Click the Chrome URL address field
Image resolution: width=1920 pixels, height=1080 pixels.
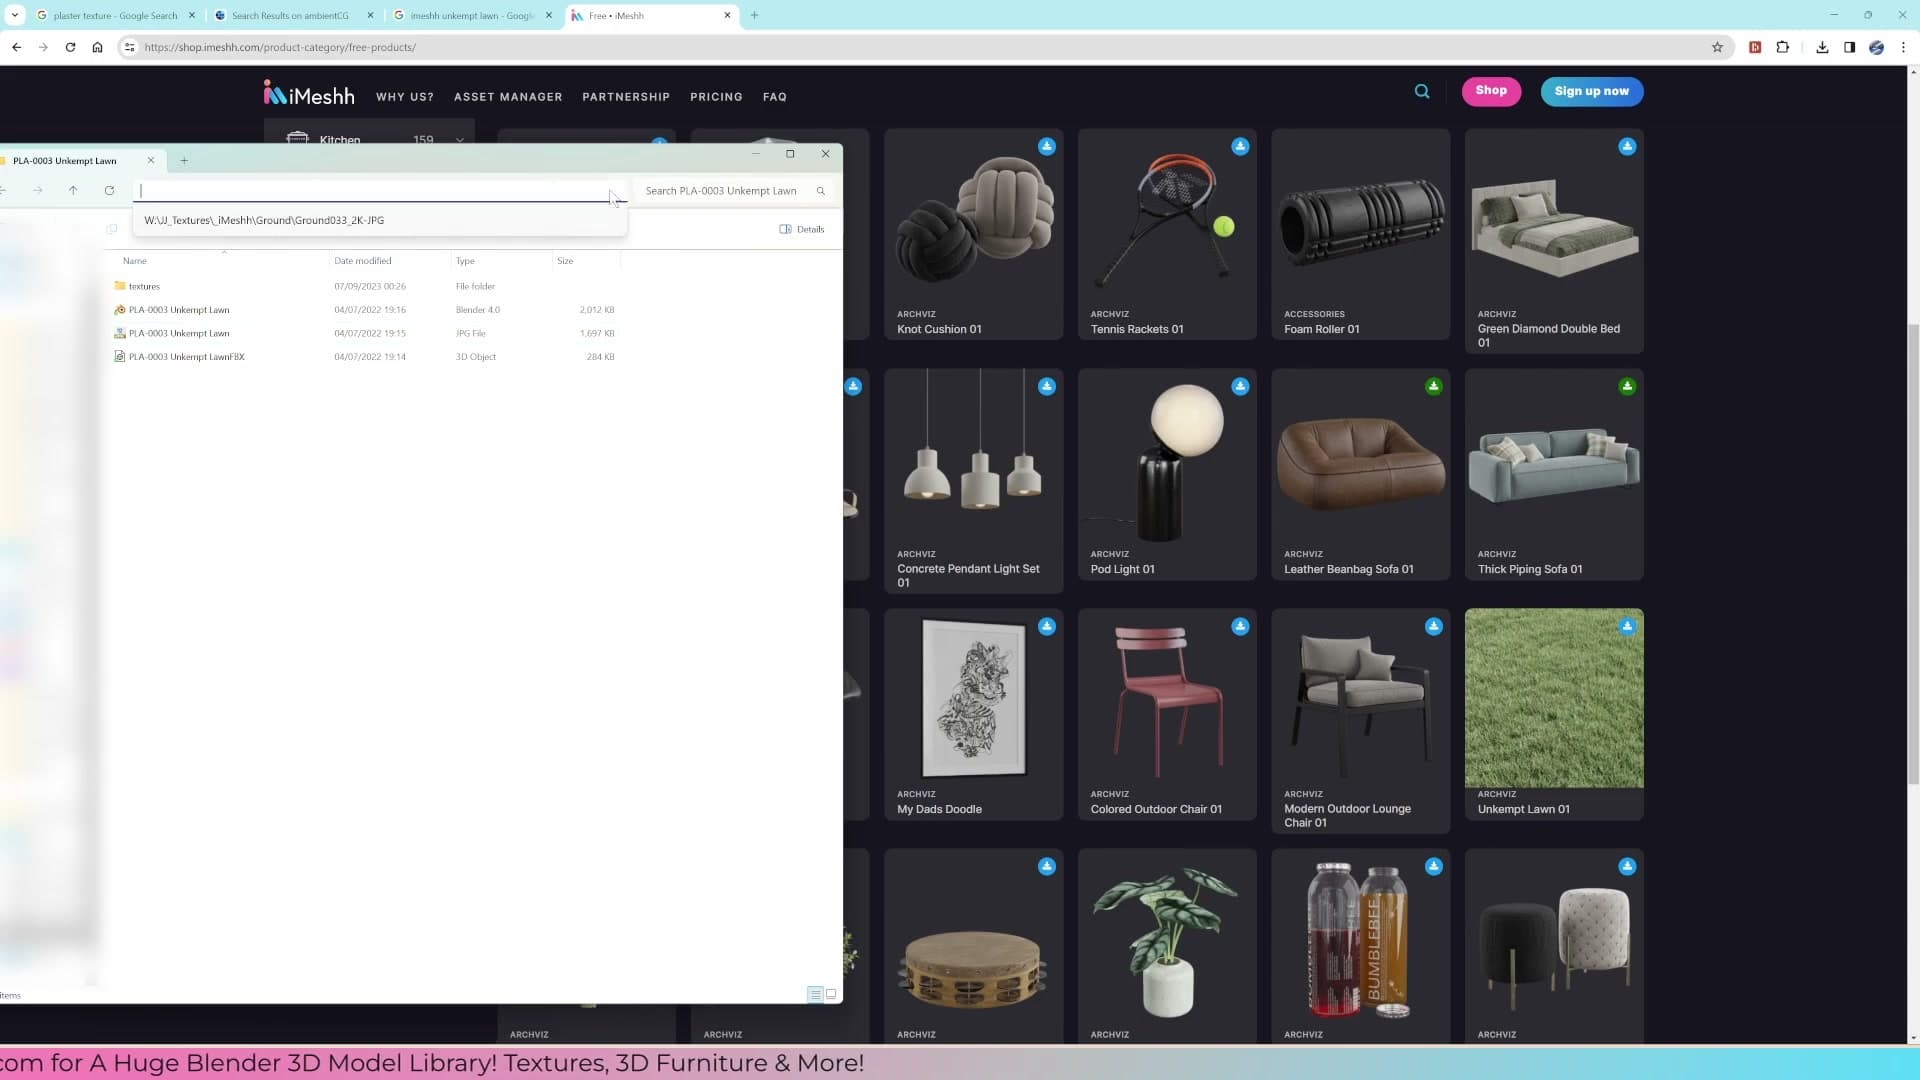tap(920, 47)
